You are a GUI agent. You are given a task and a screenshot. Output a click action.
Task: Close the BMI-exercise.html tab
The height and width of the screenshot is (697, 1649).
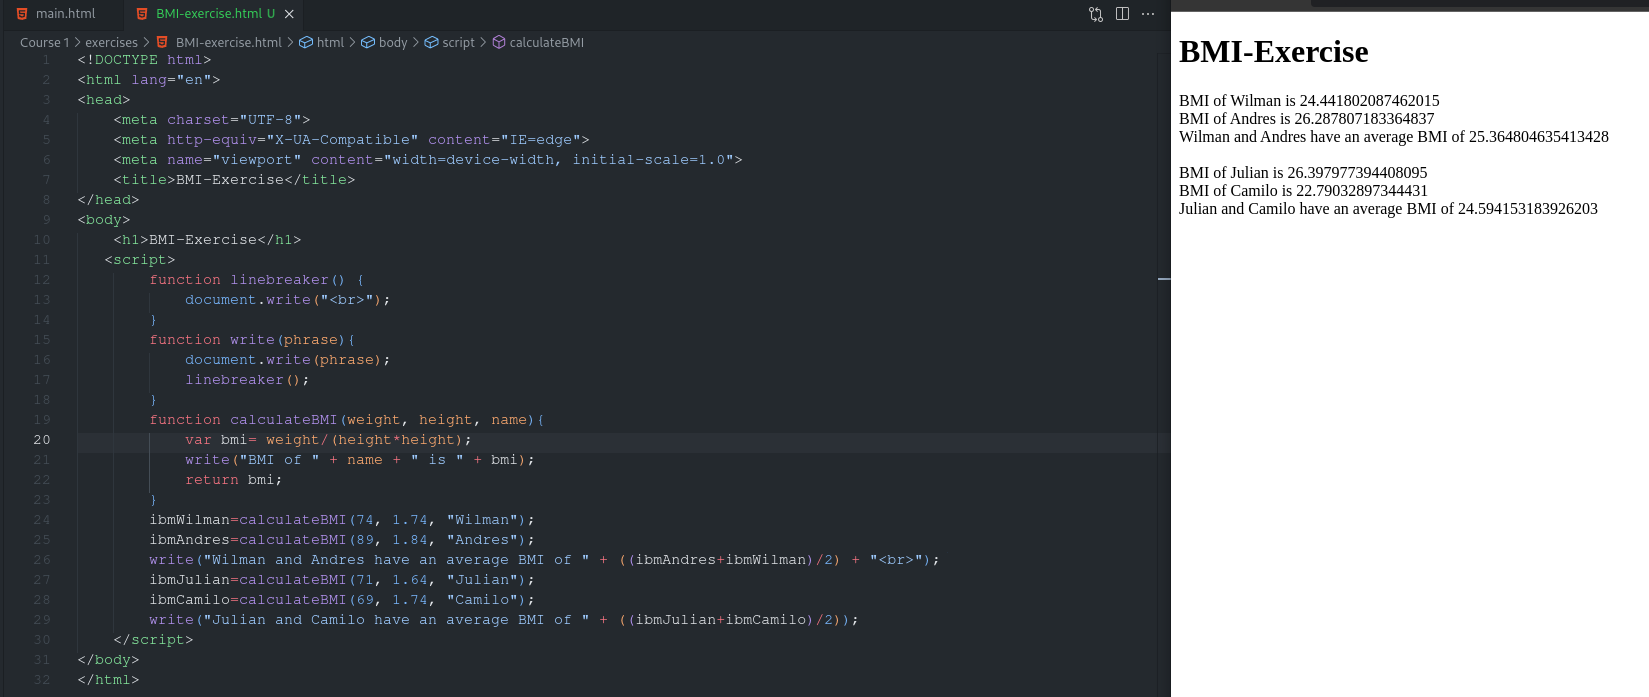coord(289,14)
